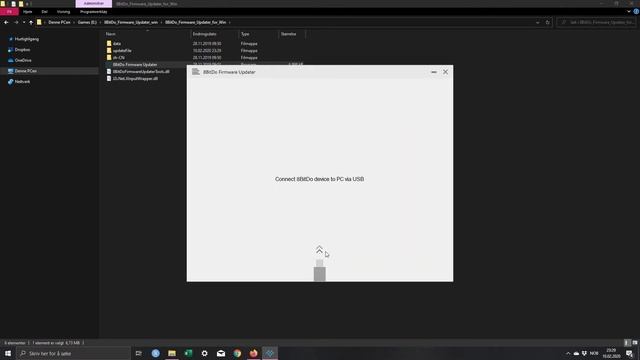This screenshot has width=640, height=360.
Task: Select the 8BitDo updater taskbar icon
Action: click(x=270, y=353)
